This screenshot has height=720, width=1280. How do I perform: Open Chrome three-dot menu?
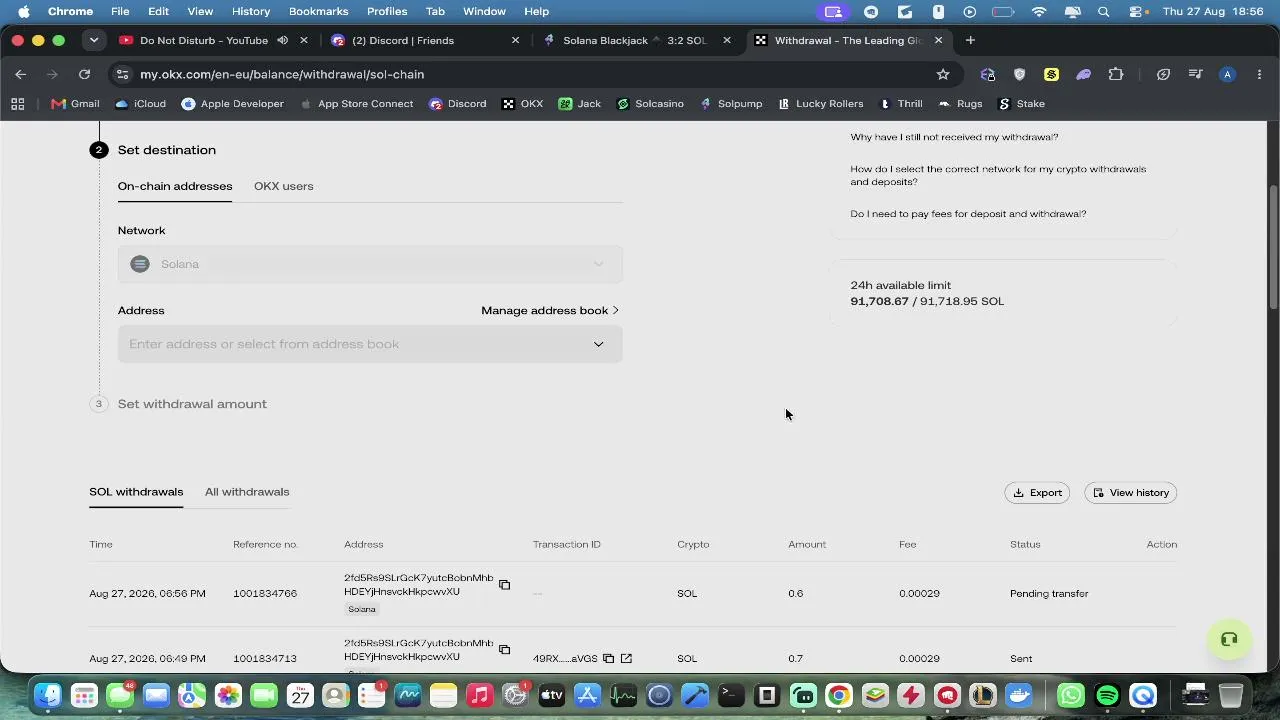tap(1257, 74)
